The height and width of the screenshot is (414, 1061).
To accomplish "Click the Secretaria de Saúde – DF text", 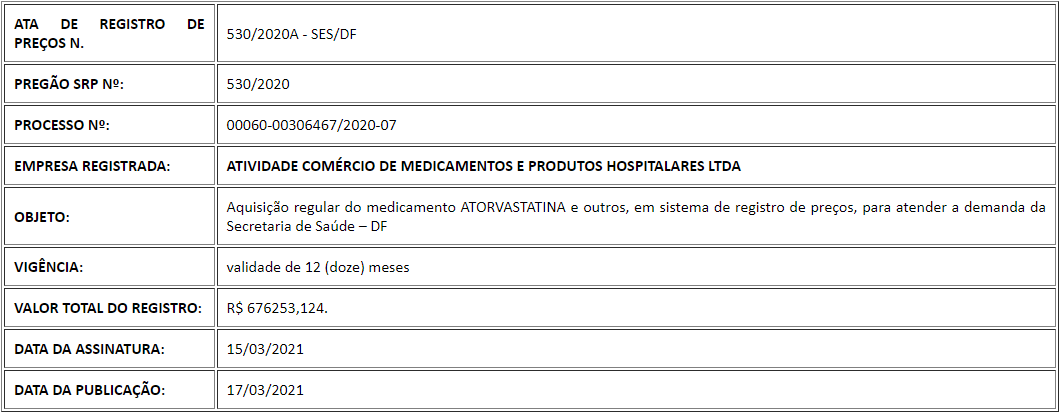I will [308, 227].
